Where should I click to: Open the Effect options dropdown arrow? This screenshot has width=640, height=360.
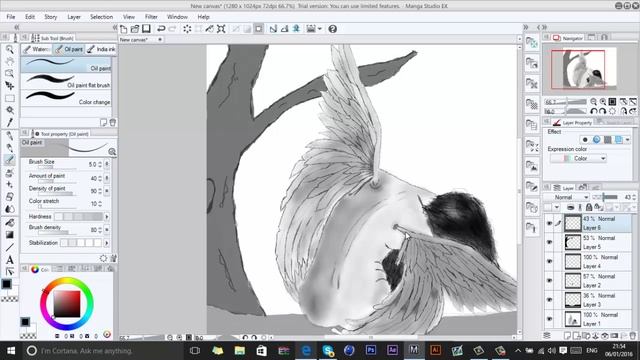[x=627, y=140]
